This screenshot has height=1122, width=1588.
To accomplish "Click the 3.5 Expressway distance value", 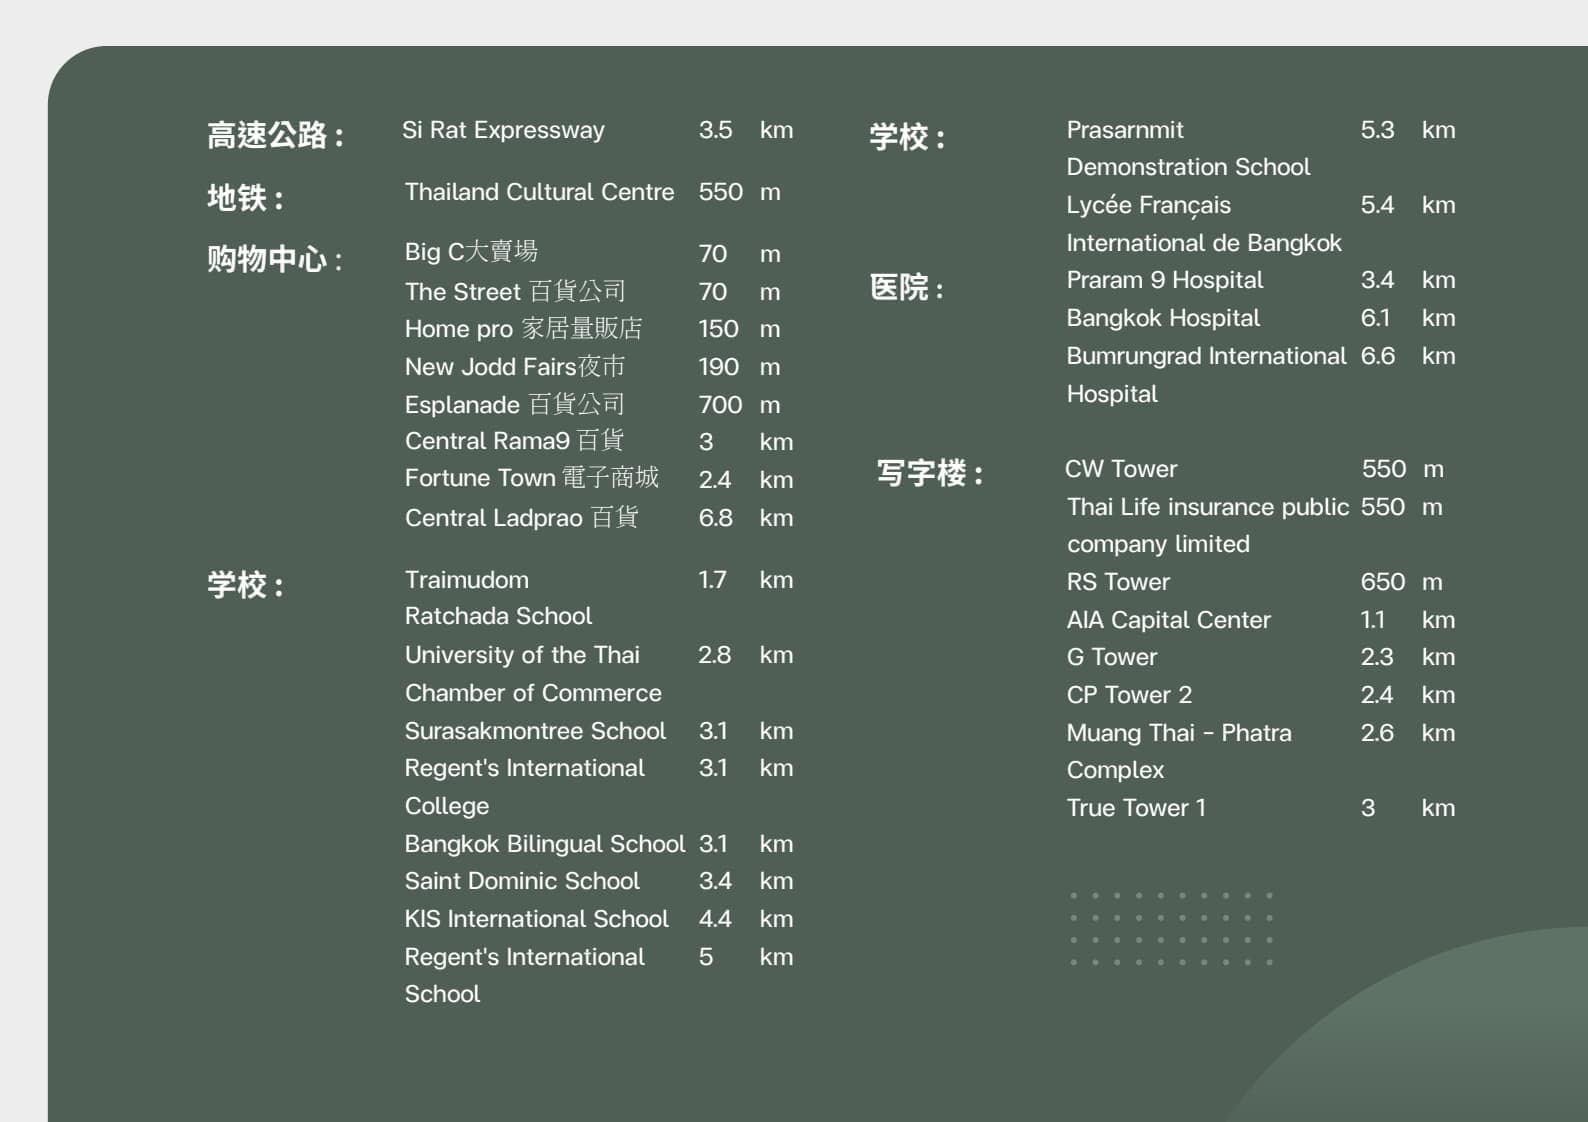I will pos(716,130).
